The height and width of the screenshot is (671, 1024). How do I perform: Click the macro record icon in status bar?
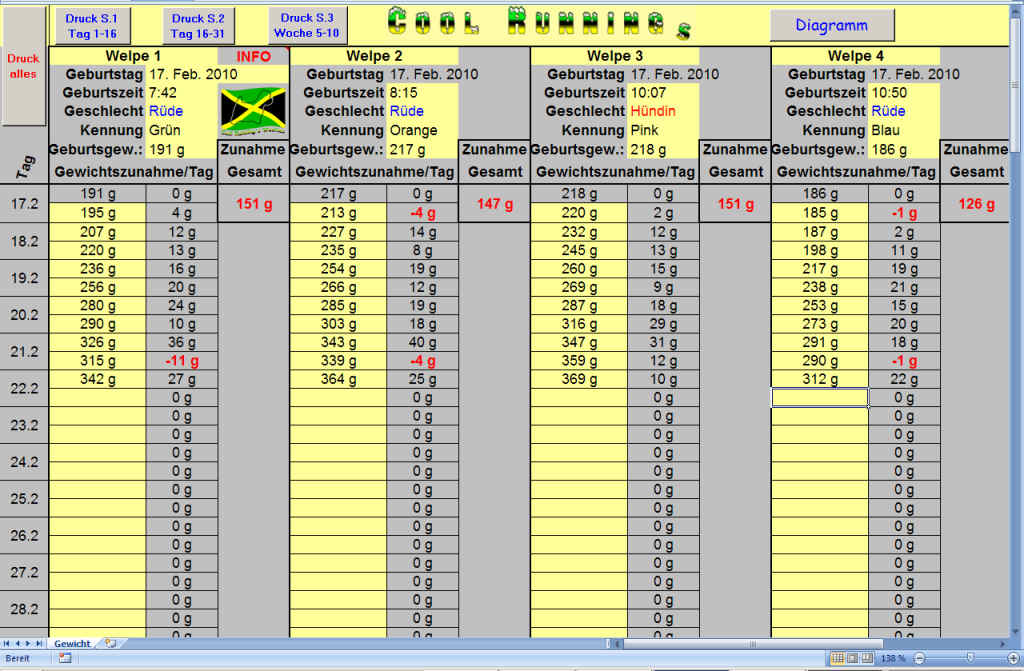(x=65, y=658)
